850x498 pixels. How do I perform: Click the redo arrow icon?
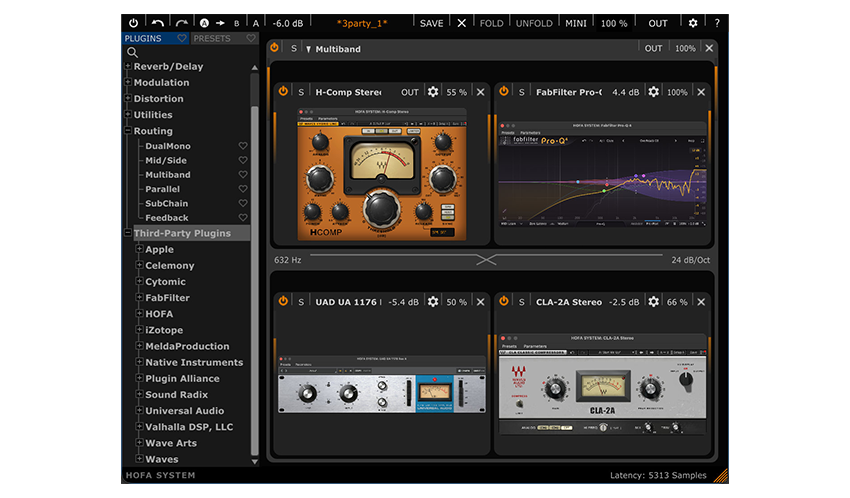182,23
